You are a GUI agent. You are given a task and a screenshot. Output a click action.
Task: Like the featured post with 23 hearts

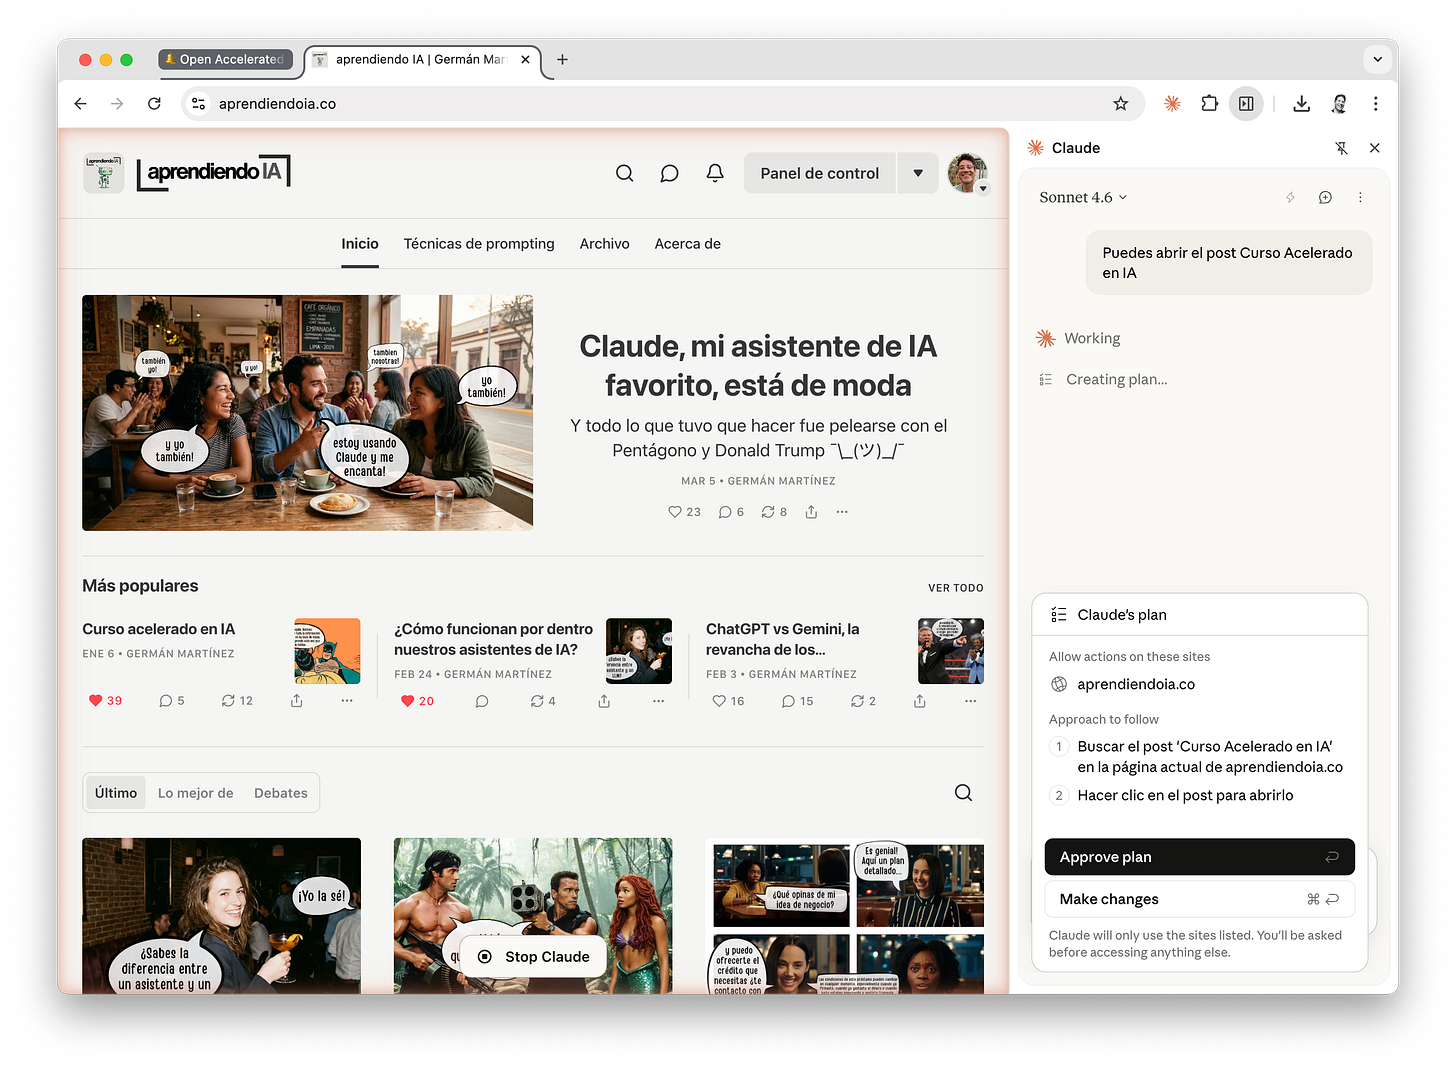click(x=684, y=512)
